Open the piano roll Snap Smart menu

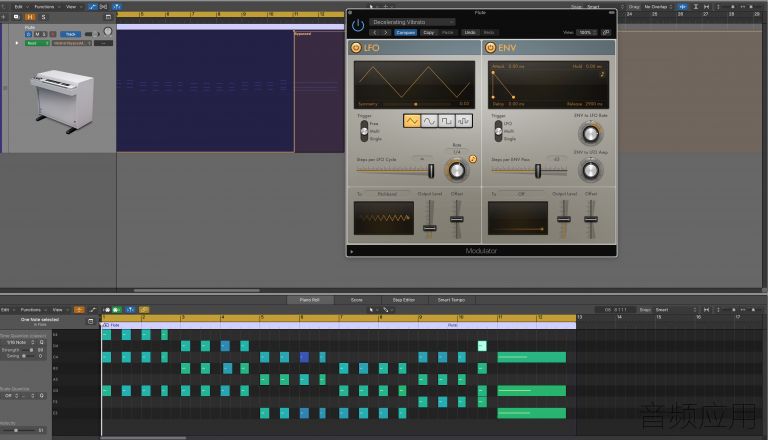tap(676, 310)
